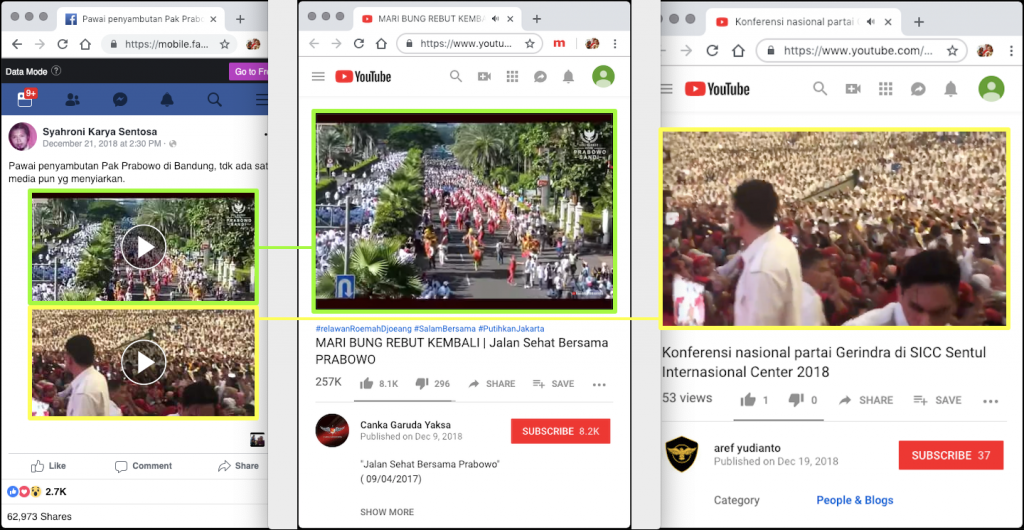Click the Facebook friends icon
The height and width of the screenshot is (530, 1024).
72,99
